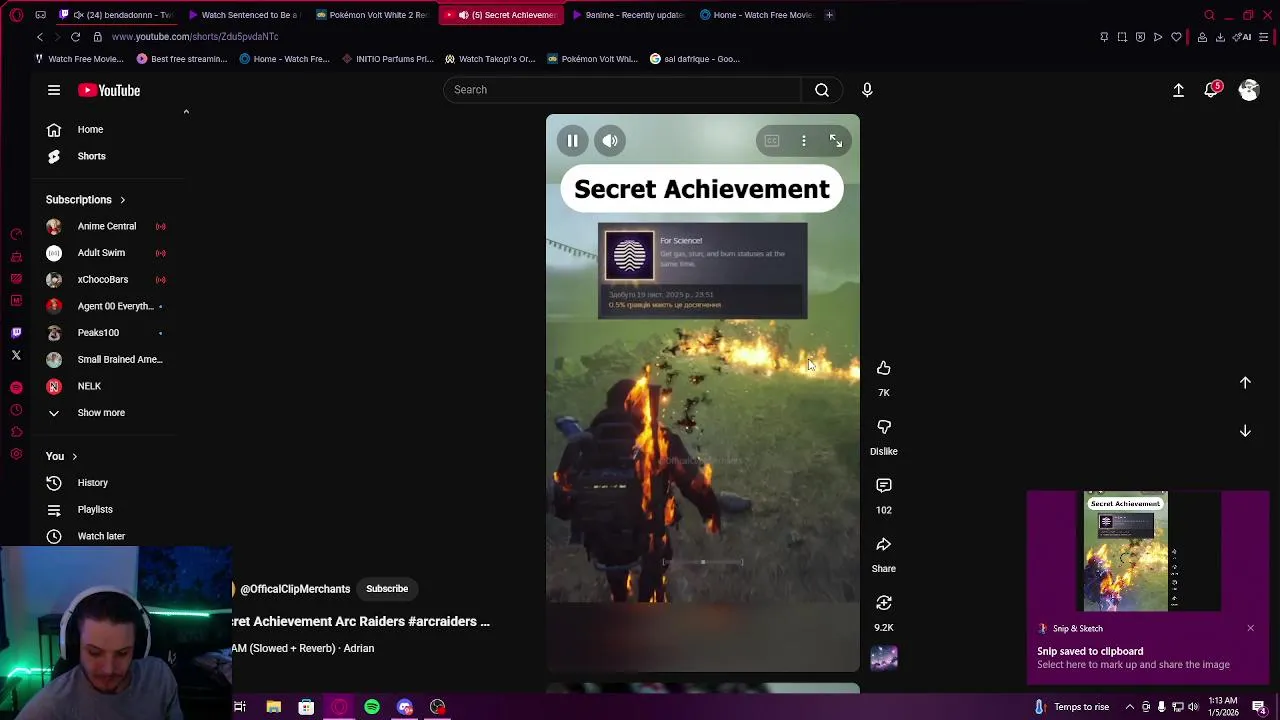
Task: Close the Snip & Sketch notification
Action: point(1250,628)
